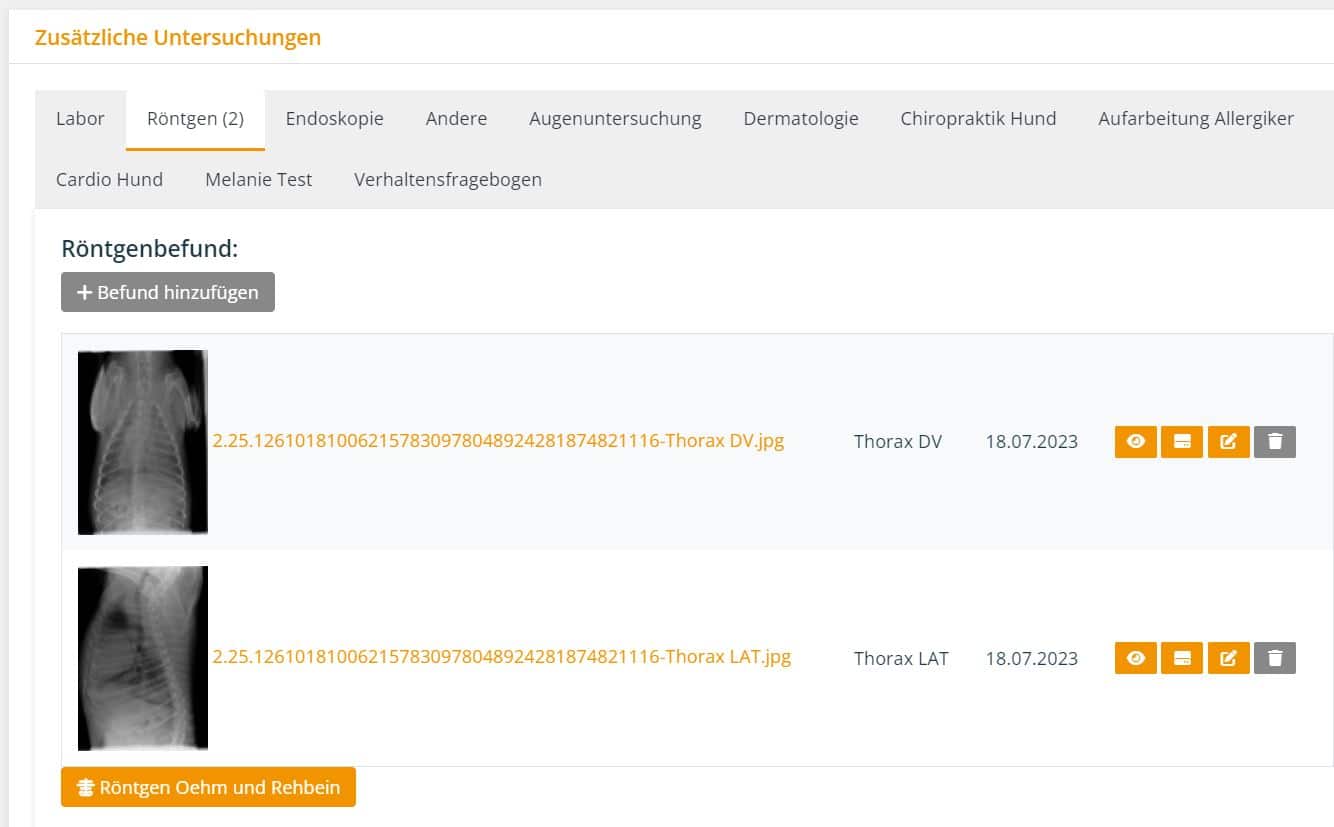
Task: Click the Befund hinzufügen button
Action: 168,292
